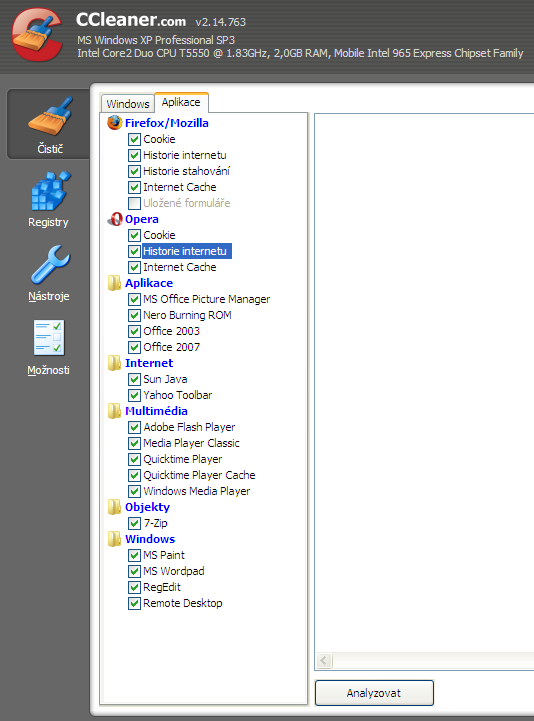Click the Windows folder icon in tree
The width and height of the screenshot is (534, 721).
[115, 539]
